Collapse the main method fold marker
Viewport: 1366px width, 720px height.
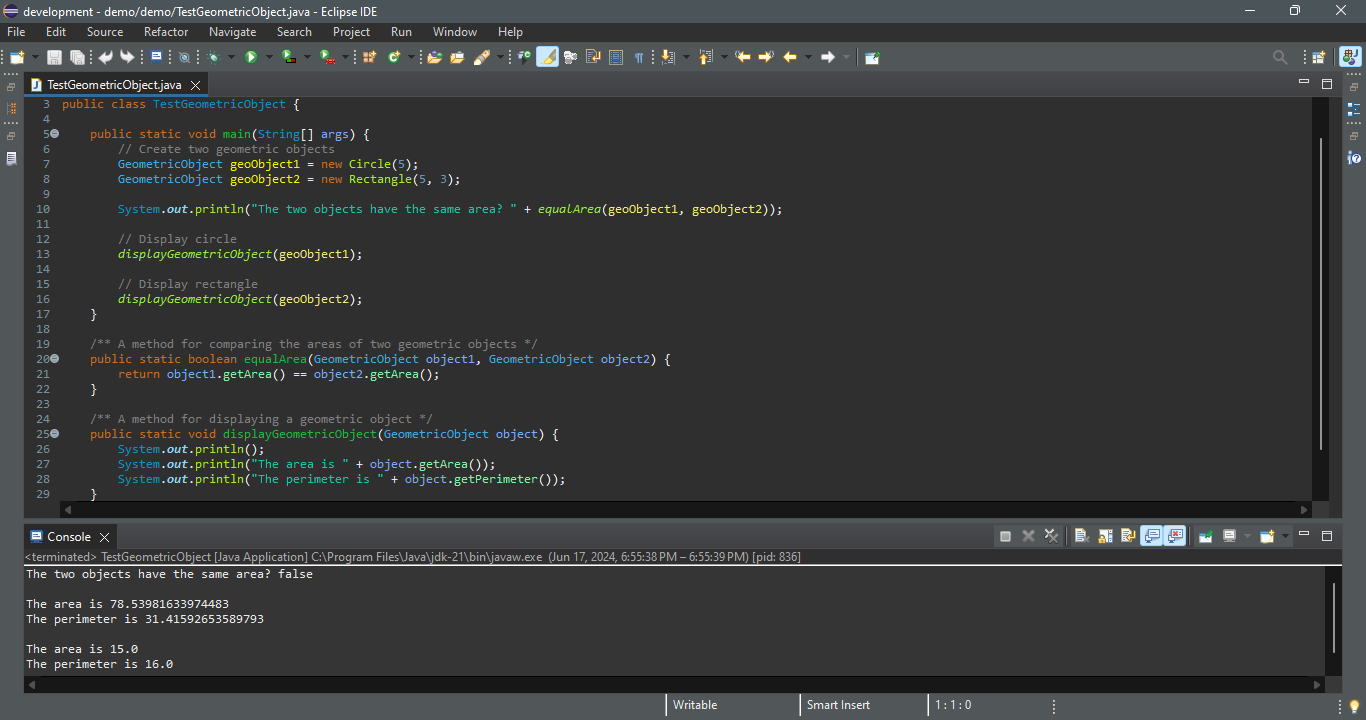tap(55, 134)
